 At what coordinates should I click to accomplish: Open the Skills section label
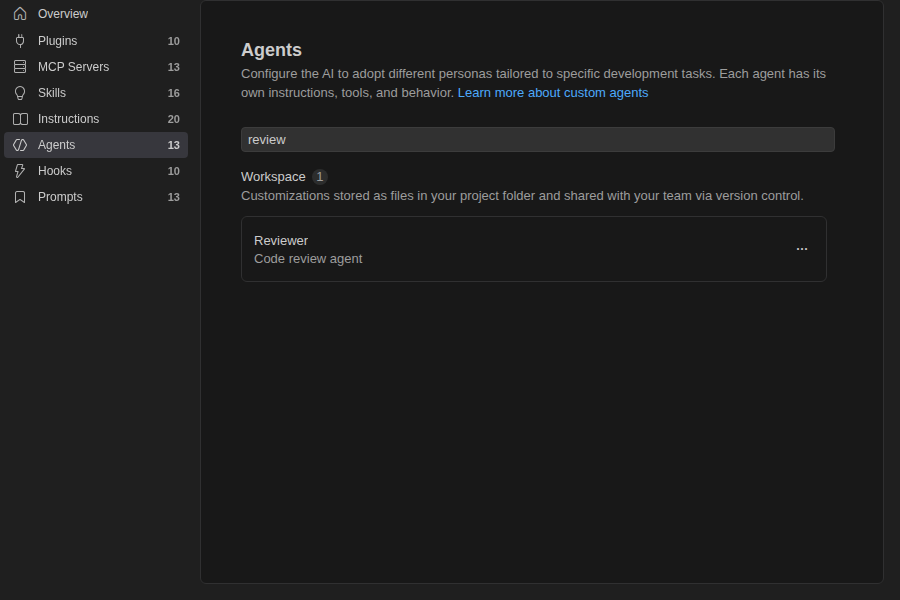tap(52, 93)
